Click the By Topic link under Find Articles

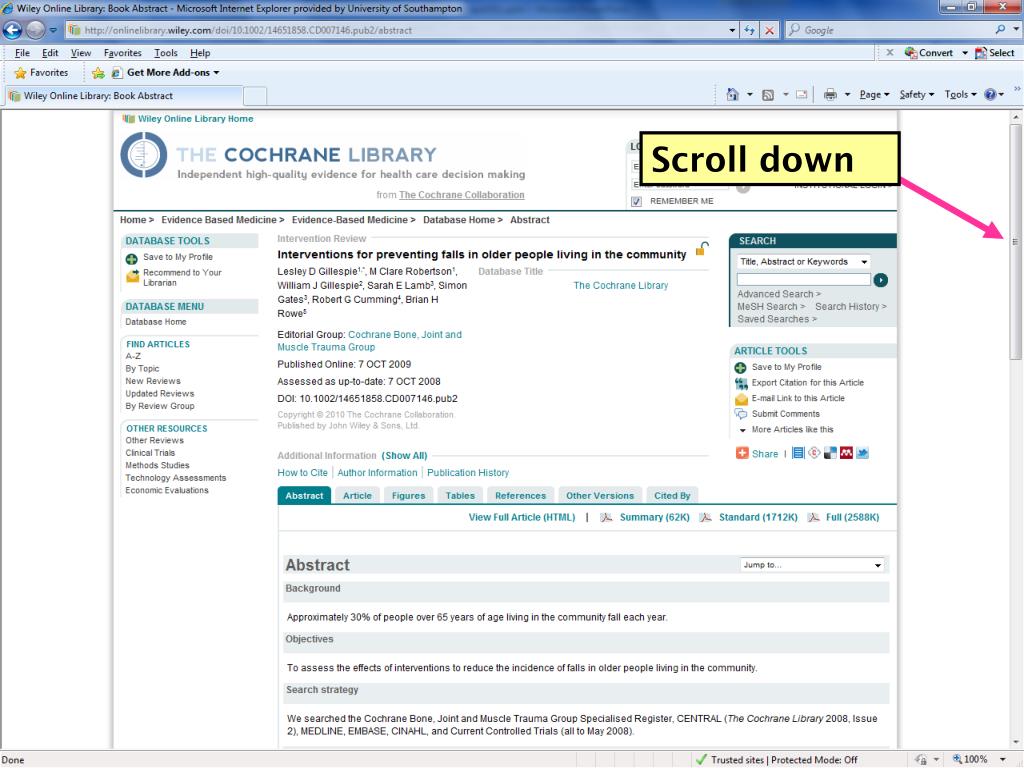(142, 368)
